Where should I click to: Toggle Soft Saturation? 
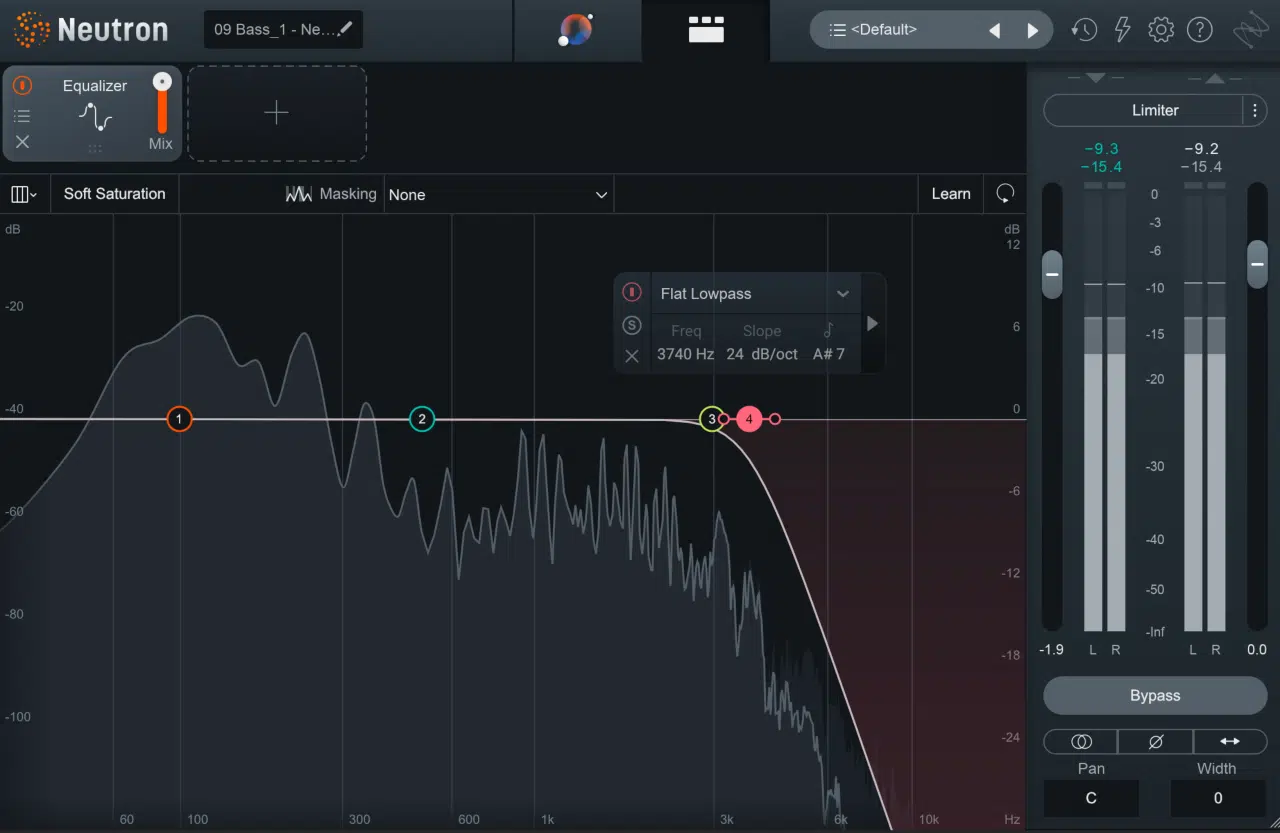[x=114, y=194]
